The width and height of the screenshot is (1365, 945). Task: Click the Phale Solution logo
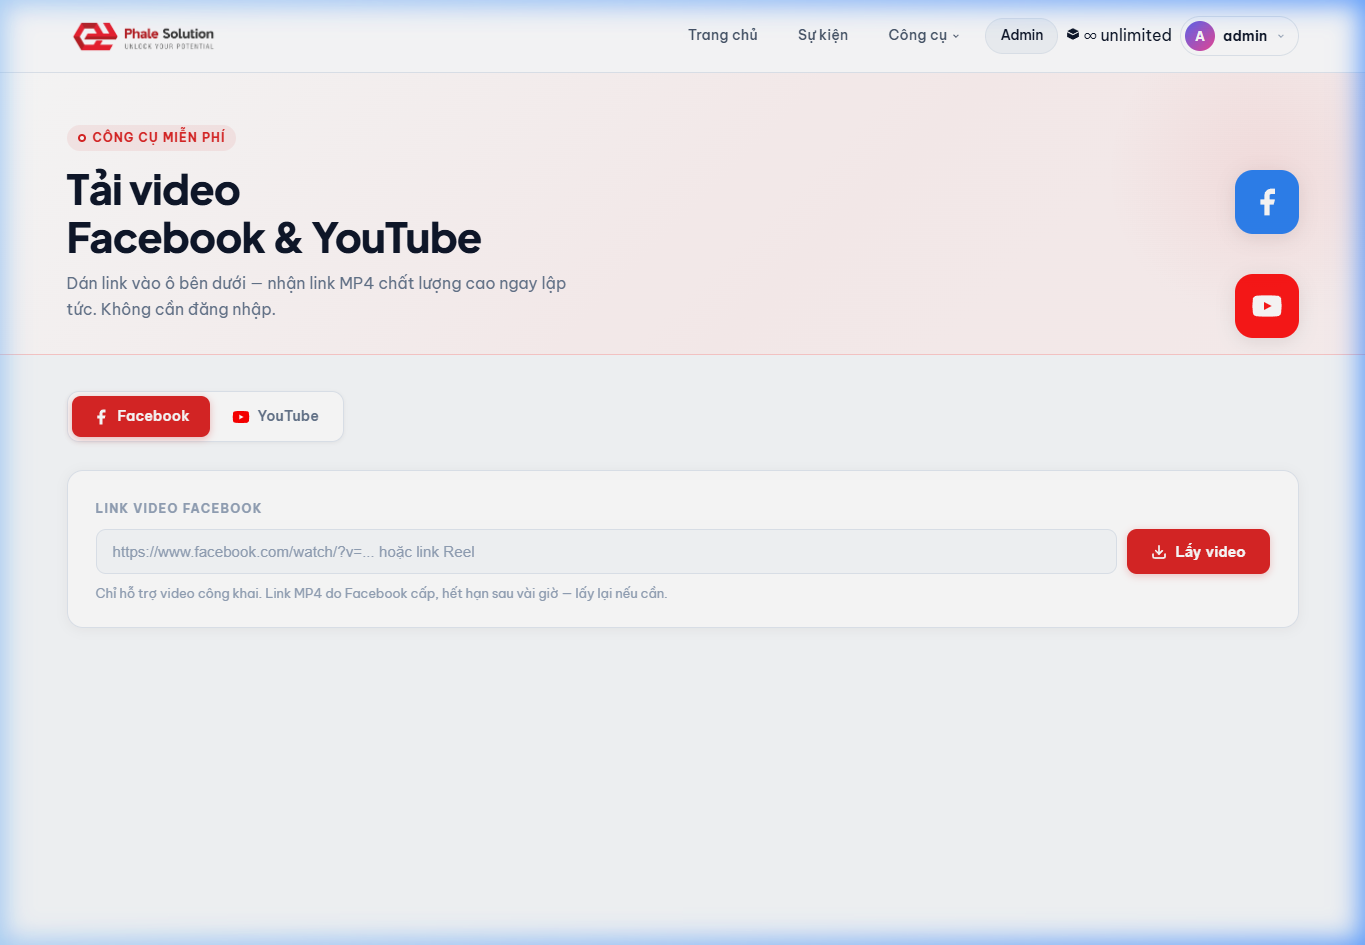click(144, 36)
